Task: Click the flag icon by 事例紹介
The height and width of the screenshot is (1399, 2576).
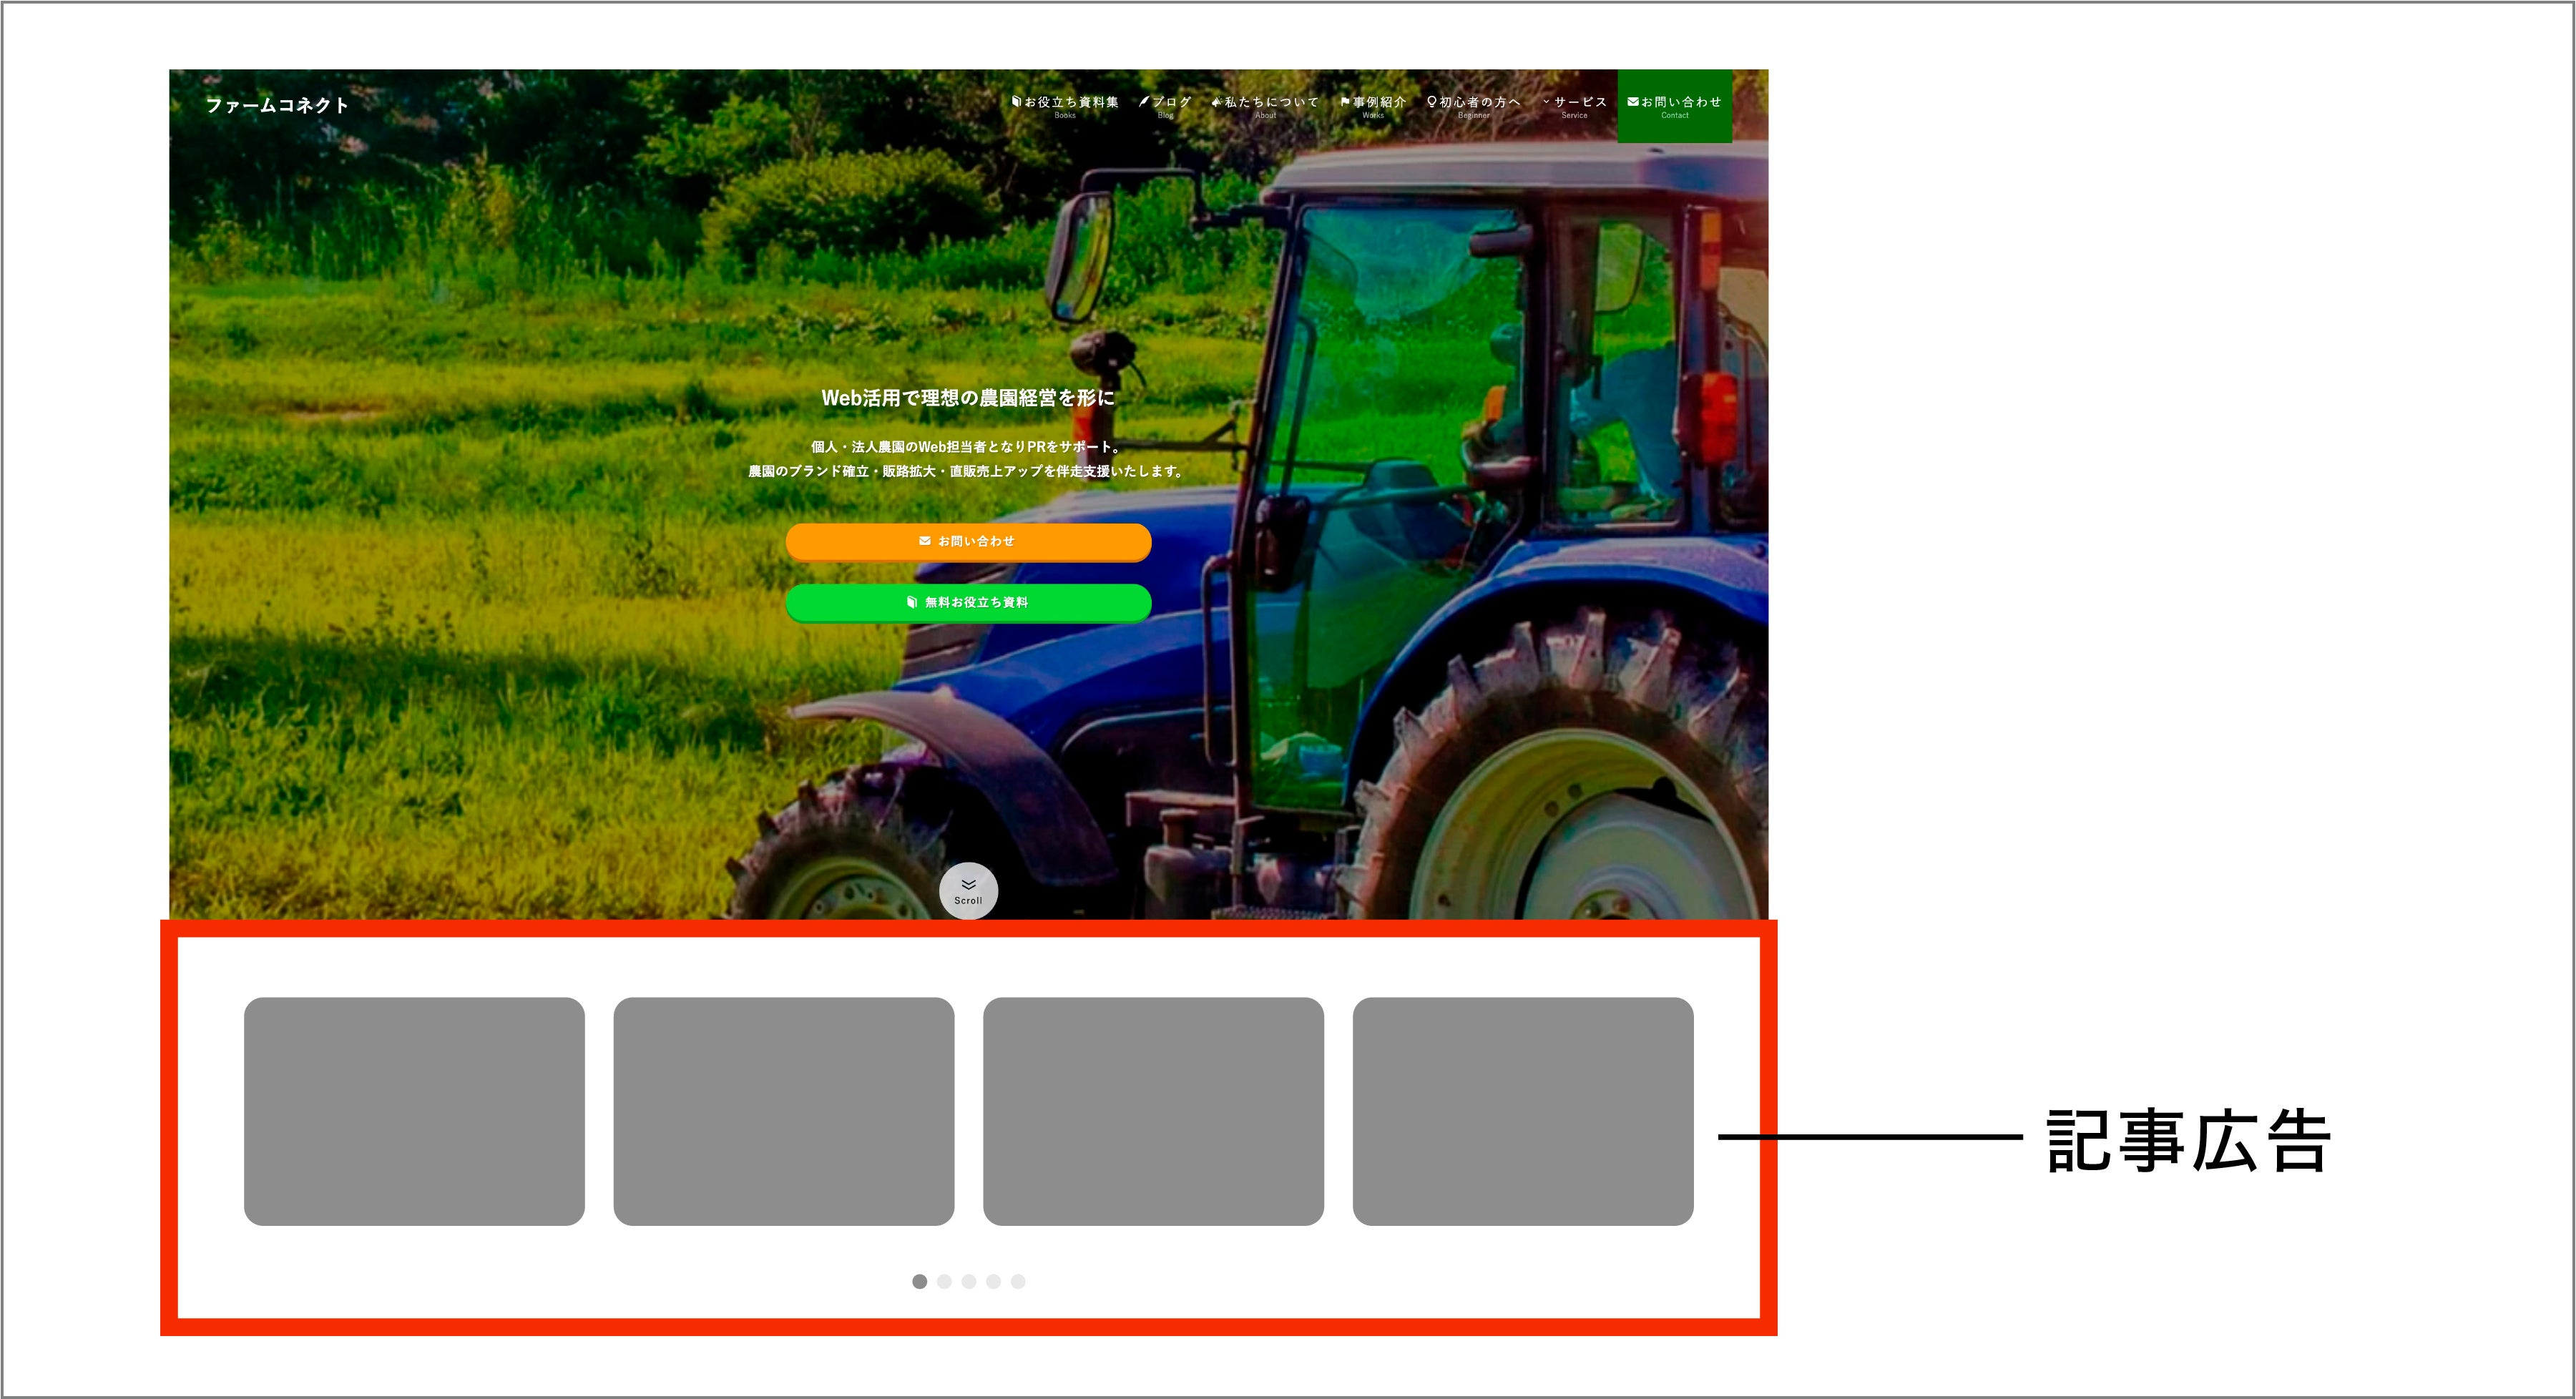Action: click(1345, 101)
